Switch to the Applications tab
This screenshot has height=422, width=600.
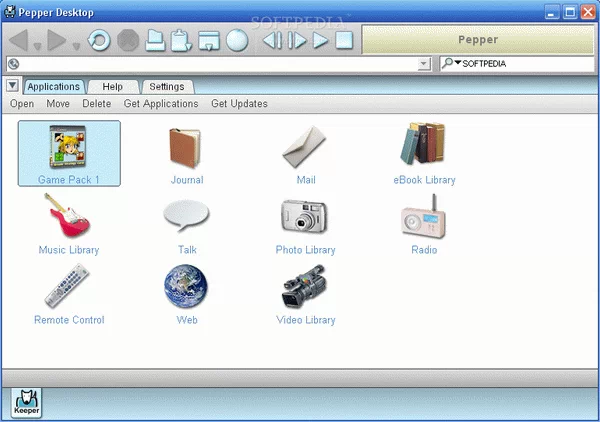[x=54, y=86]
